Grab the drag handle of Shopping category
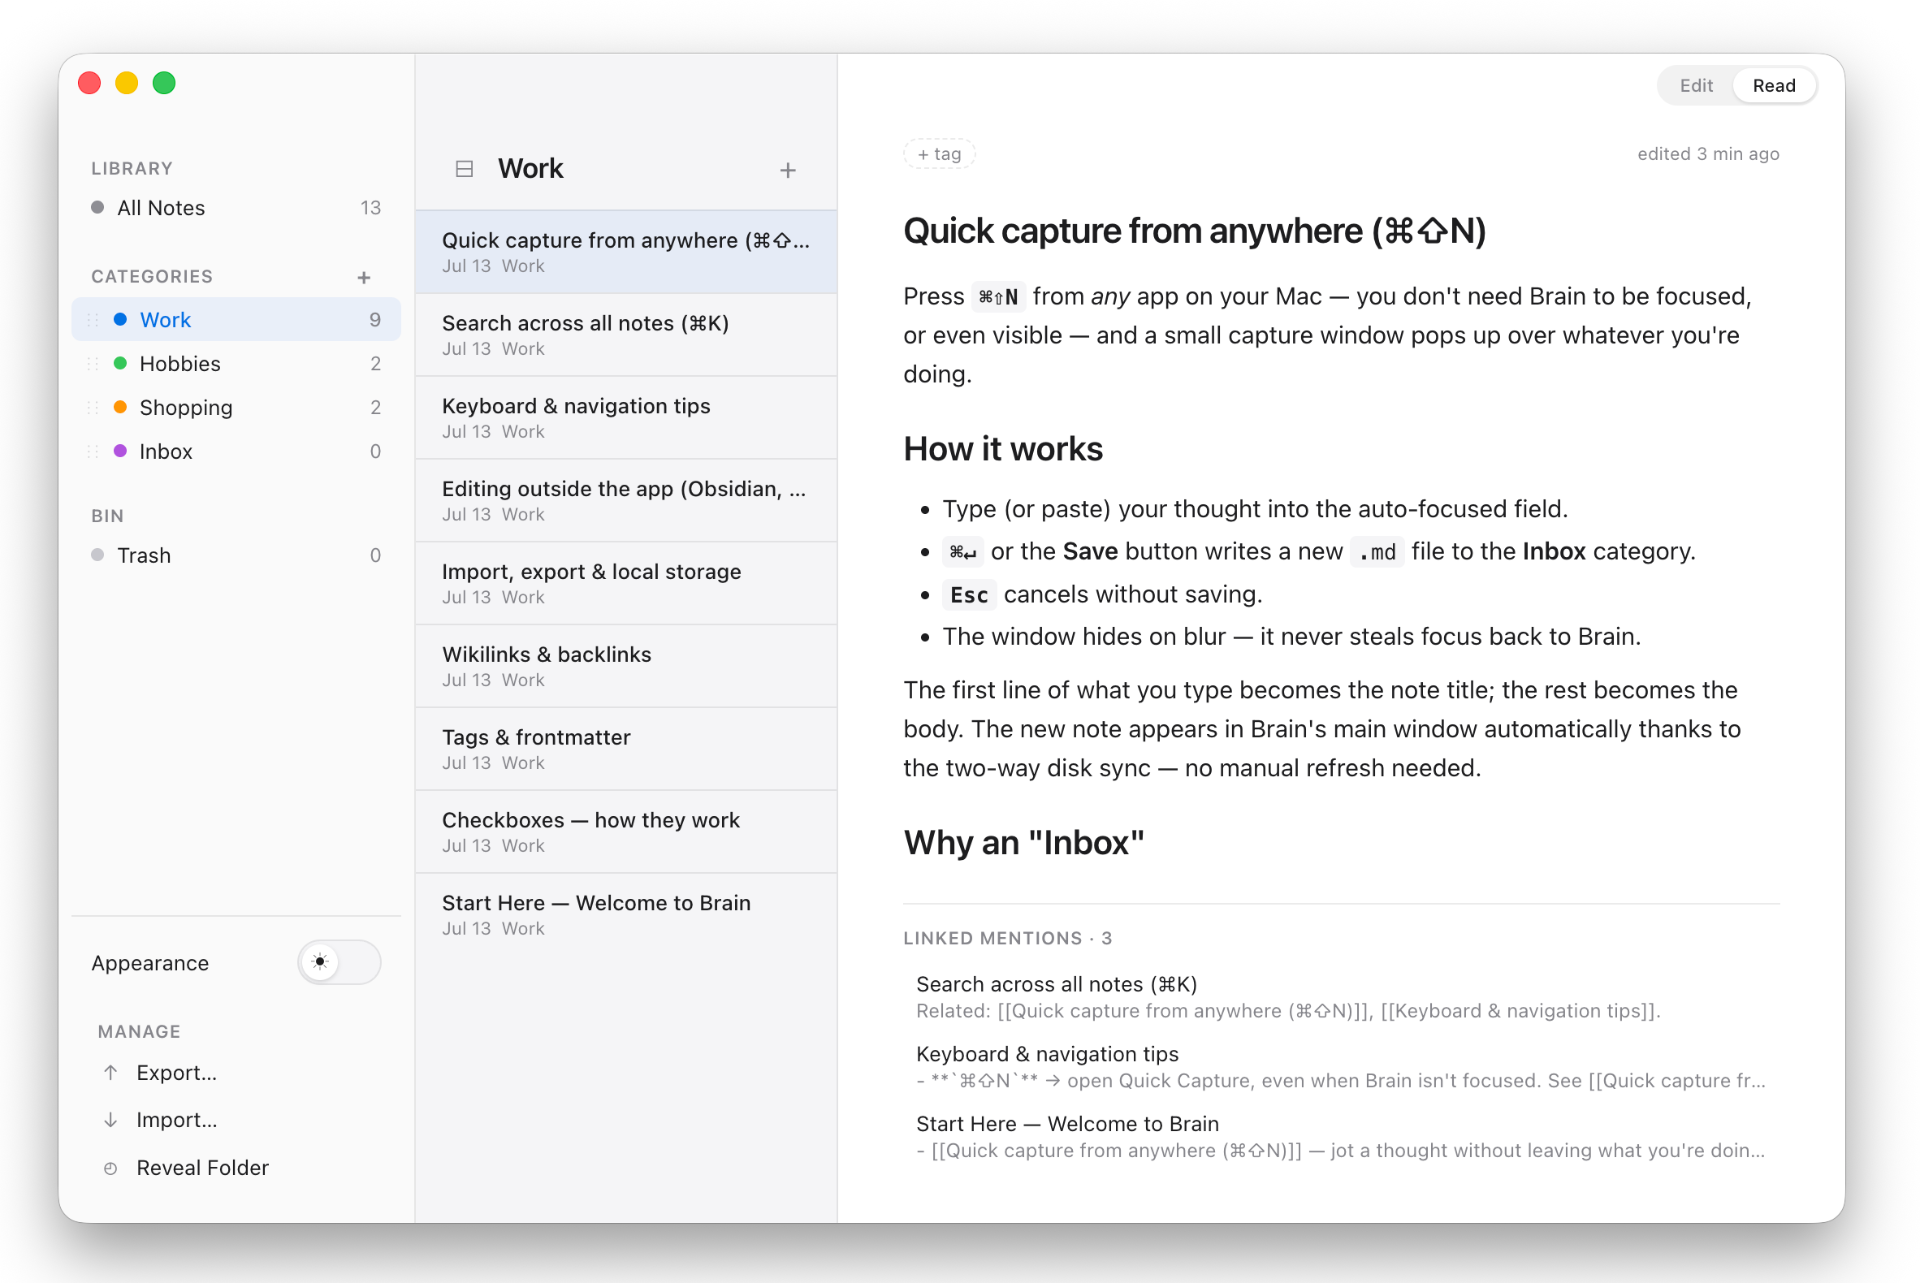Image resolution: width=1920 pixels, height=1283 pixels. [93, 408]
